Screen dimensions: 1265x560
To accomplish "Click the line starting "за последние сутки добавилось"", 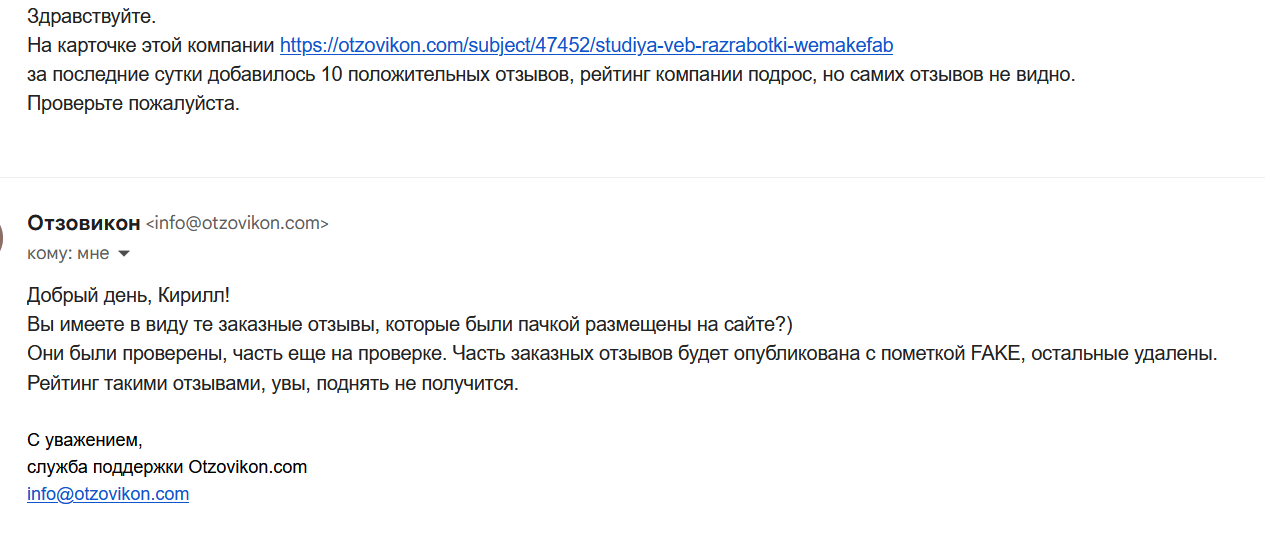I will [551, 75].
